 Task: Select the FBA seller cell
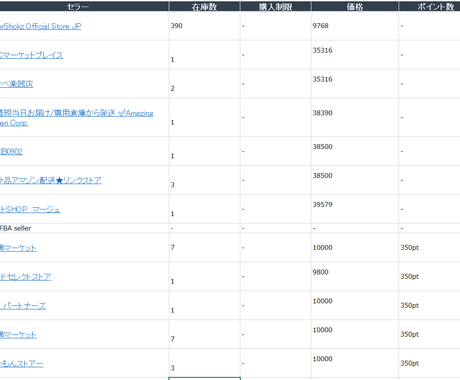pyautogui.click(x=84, y=228)
